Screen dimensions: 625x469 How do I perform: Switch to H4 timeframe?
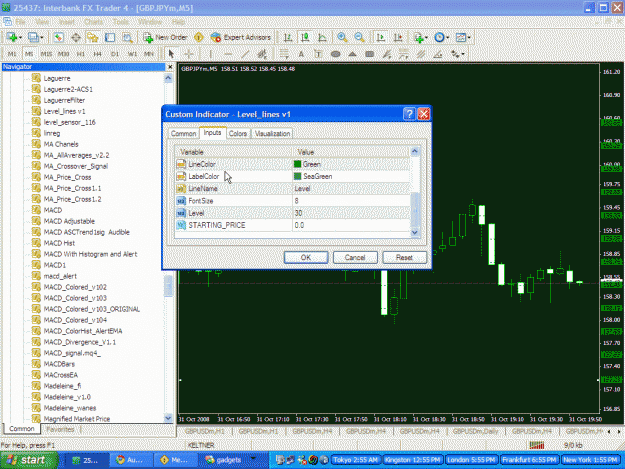(x=98, y=54)
